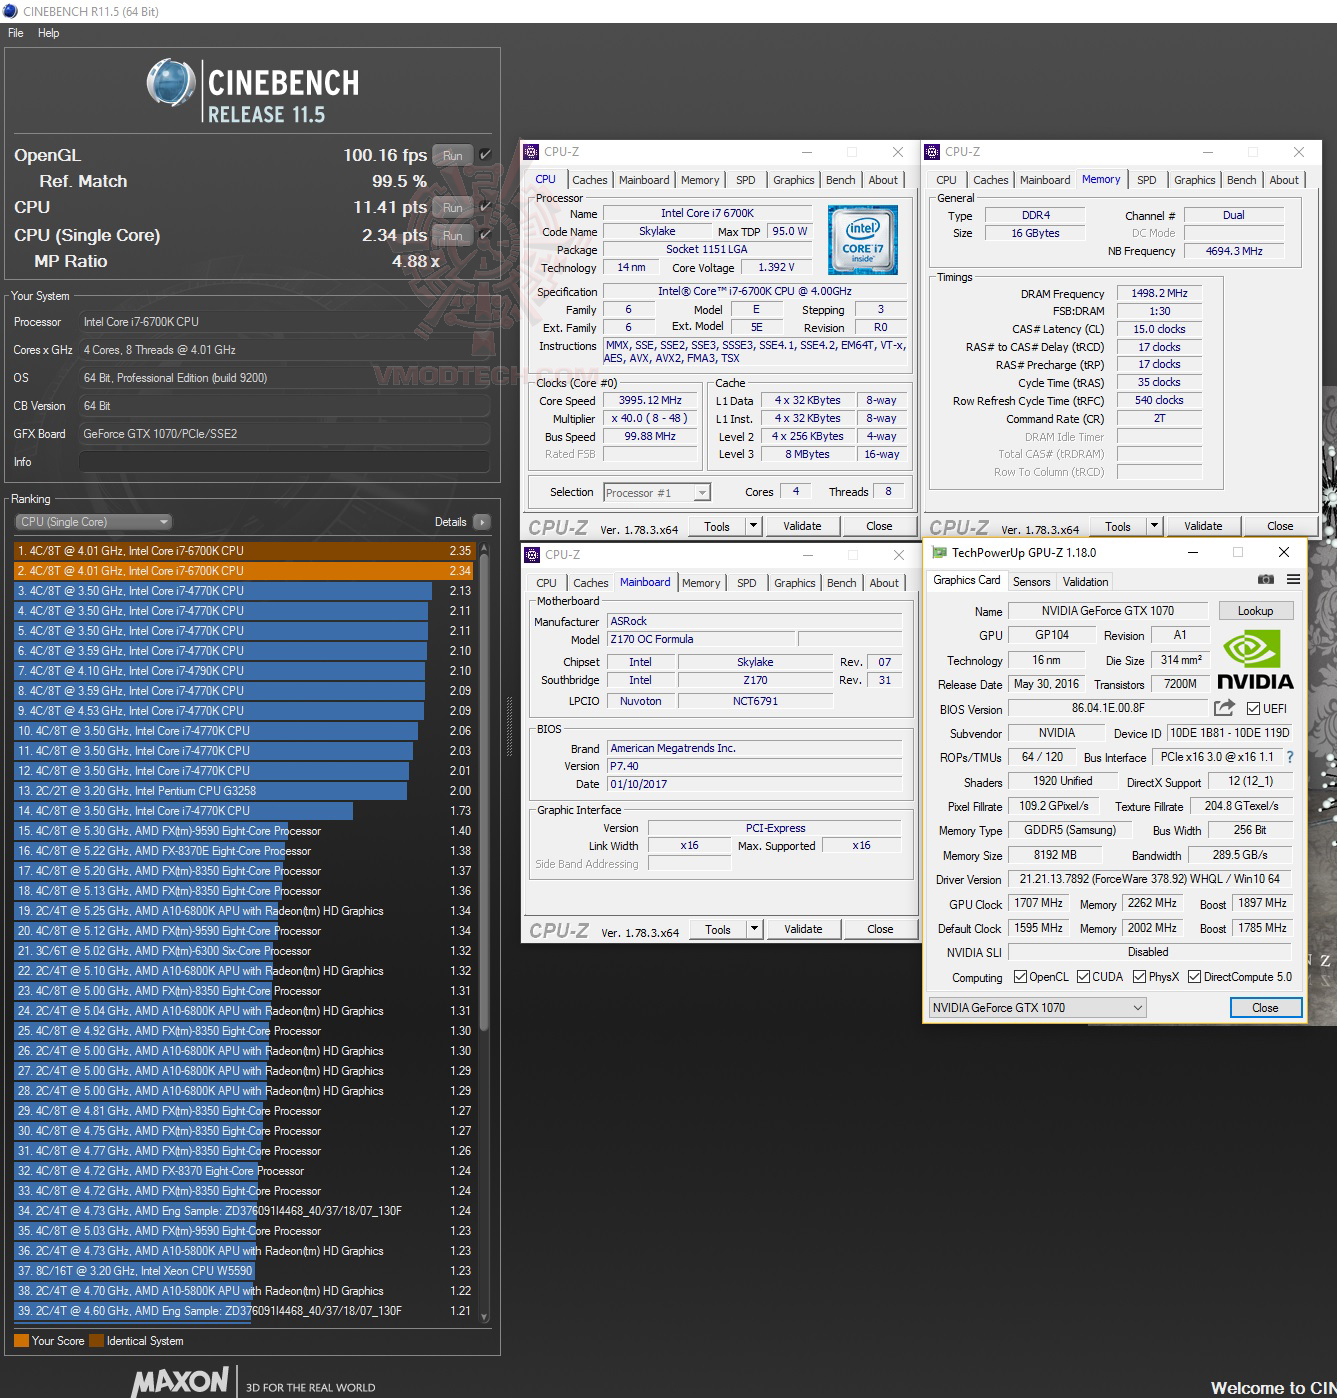Viewport: 1337px width, 1398px height.
Task: Open the Help menu in Cinebench
Action: 48,33
